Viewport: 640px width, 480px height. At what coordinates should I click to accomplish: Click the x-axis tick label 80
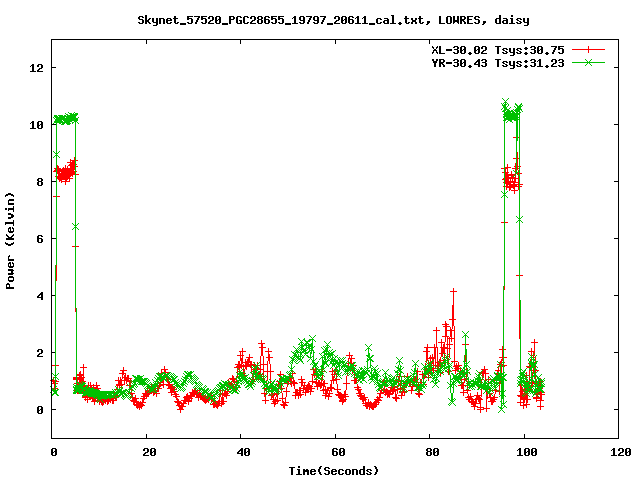pos(433,452)
